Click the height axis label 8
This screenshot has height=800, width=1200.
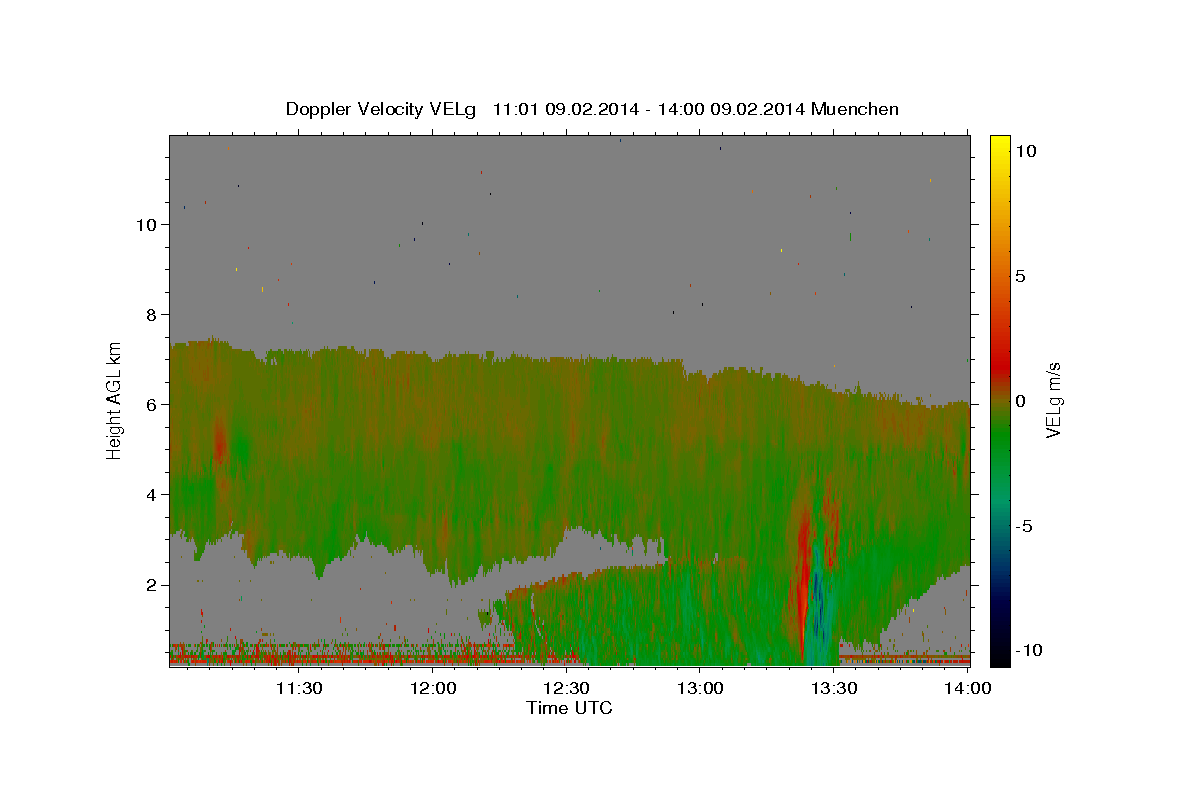click(153, 314)
